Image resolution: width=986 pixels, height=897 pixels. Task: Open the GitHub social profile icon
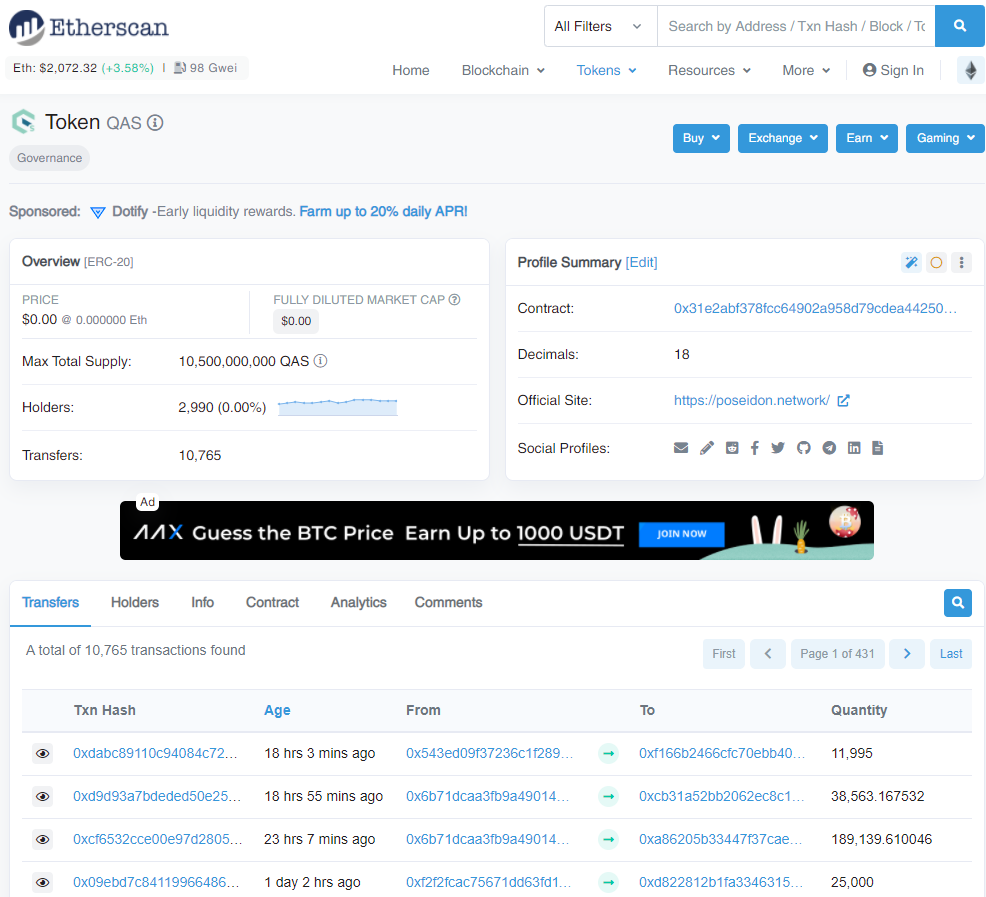click(804, 448)
